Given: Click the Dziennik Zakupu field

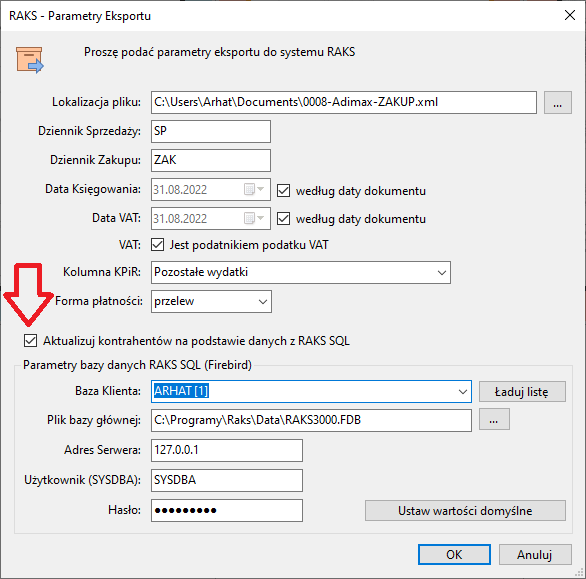Looking at the screenshot, I should (211, 160).
